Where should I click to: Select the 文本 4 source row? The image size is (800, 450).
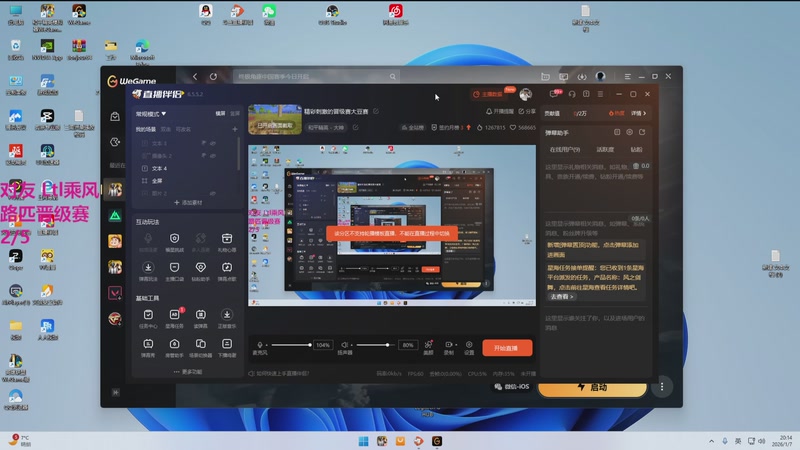186,168
